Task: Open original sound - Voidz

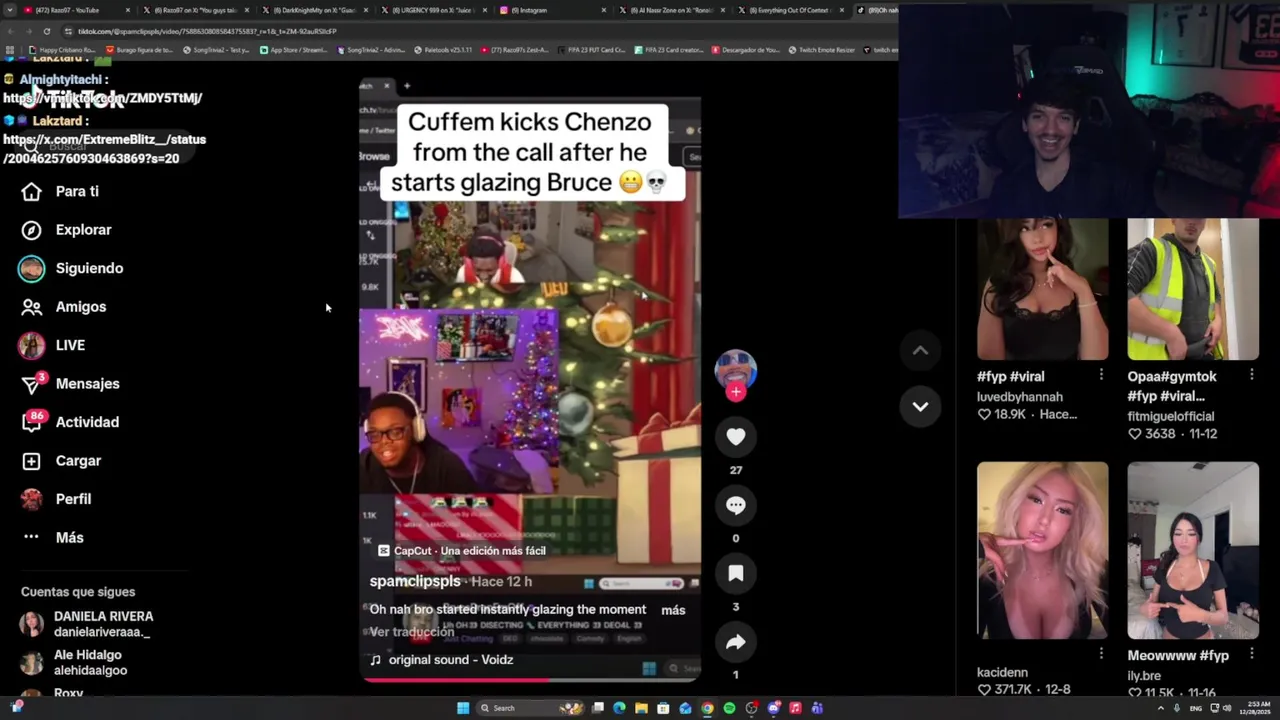Action: tap(441, 660)
